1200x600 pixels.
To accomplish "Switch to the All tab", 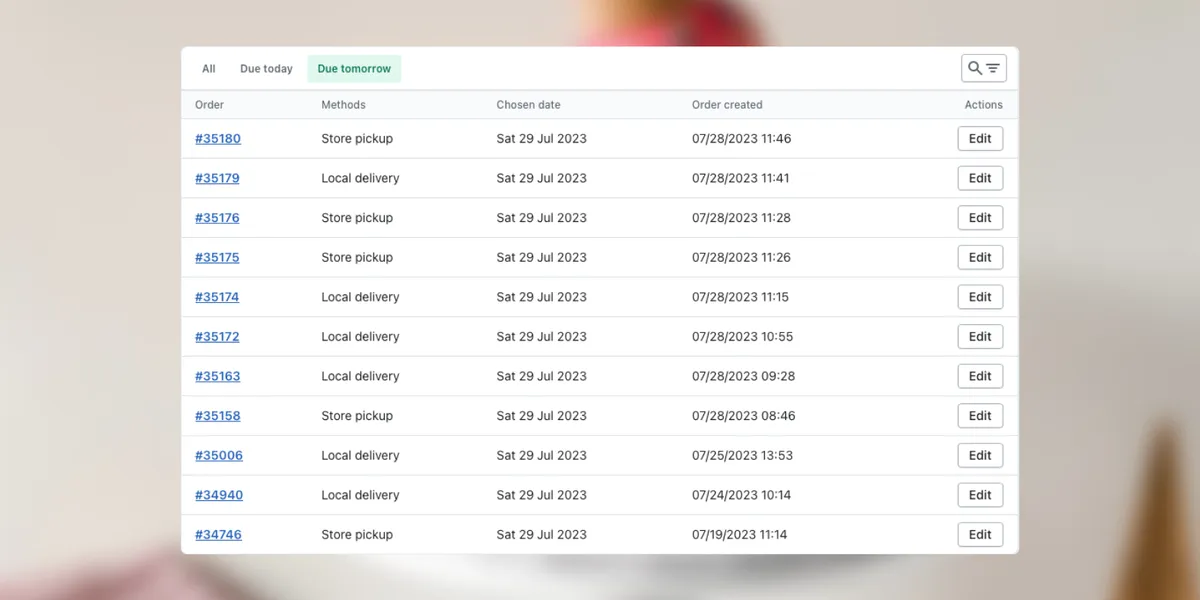I will tap(208, 68).
